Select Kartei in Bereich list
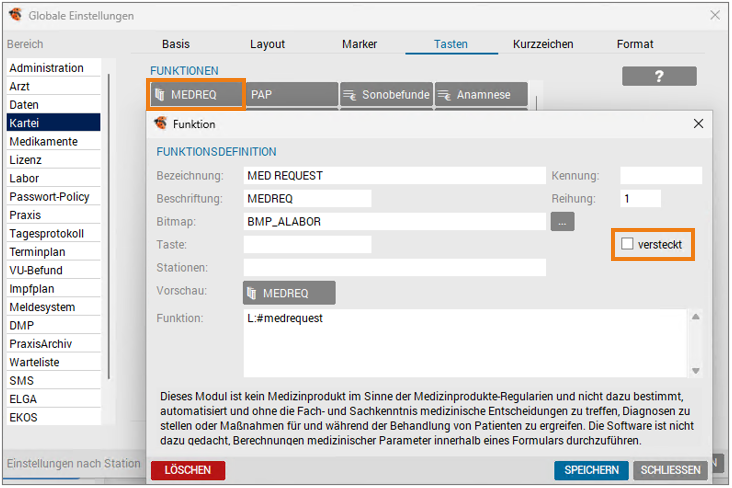 pyautogui.click(x=54, y=123)
